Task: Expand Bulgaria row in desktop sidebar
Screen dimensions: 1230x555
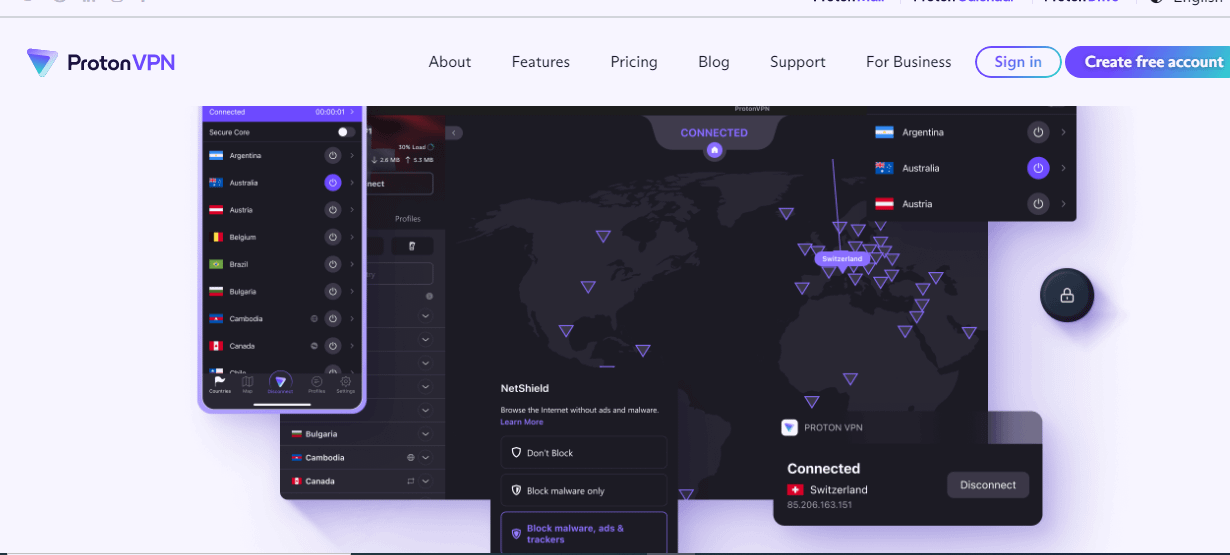Action: [425, 434]
